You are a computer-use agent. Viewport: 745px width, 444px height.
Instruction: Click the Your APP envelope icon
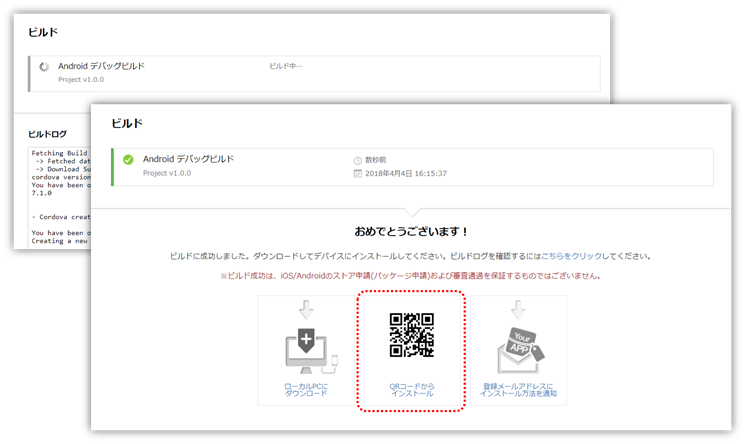tap(520, 350)
